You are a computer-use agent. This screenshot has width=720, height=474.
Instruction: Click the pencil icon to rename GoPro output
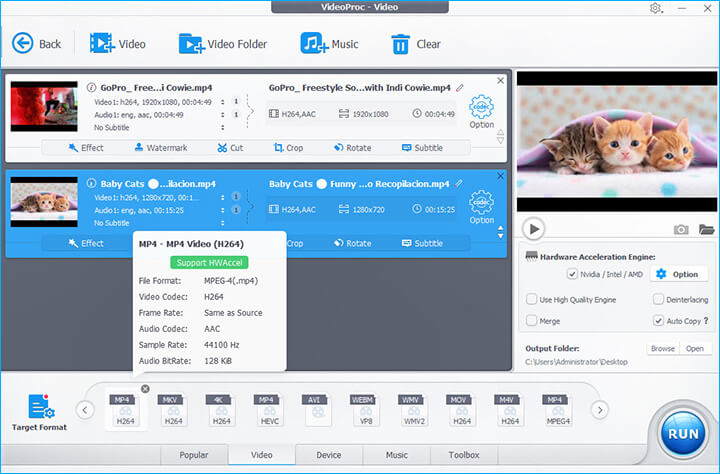pyautogui.click(x=459, y=88)
